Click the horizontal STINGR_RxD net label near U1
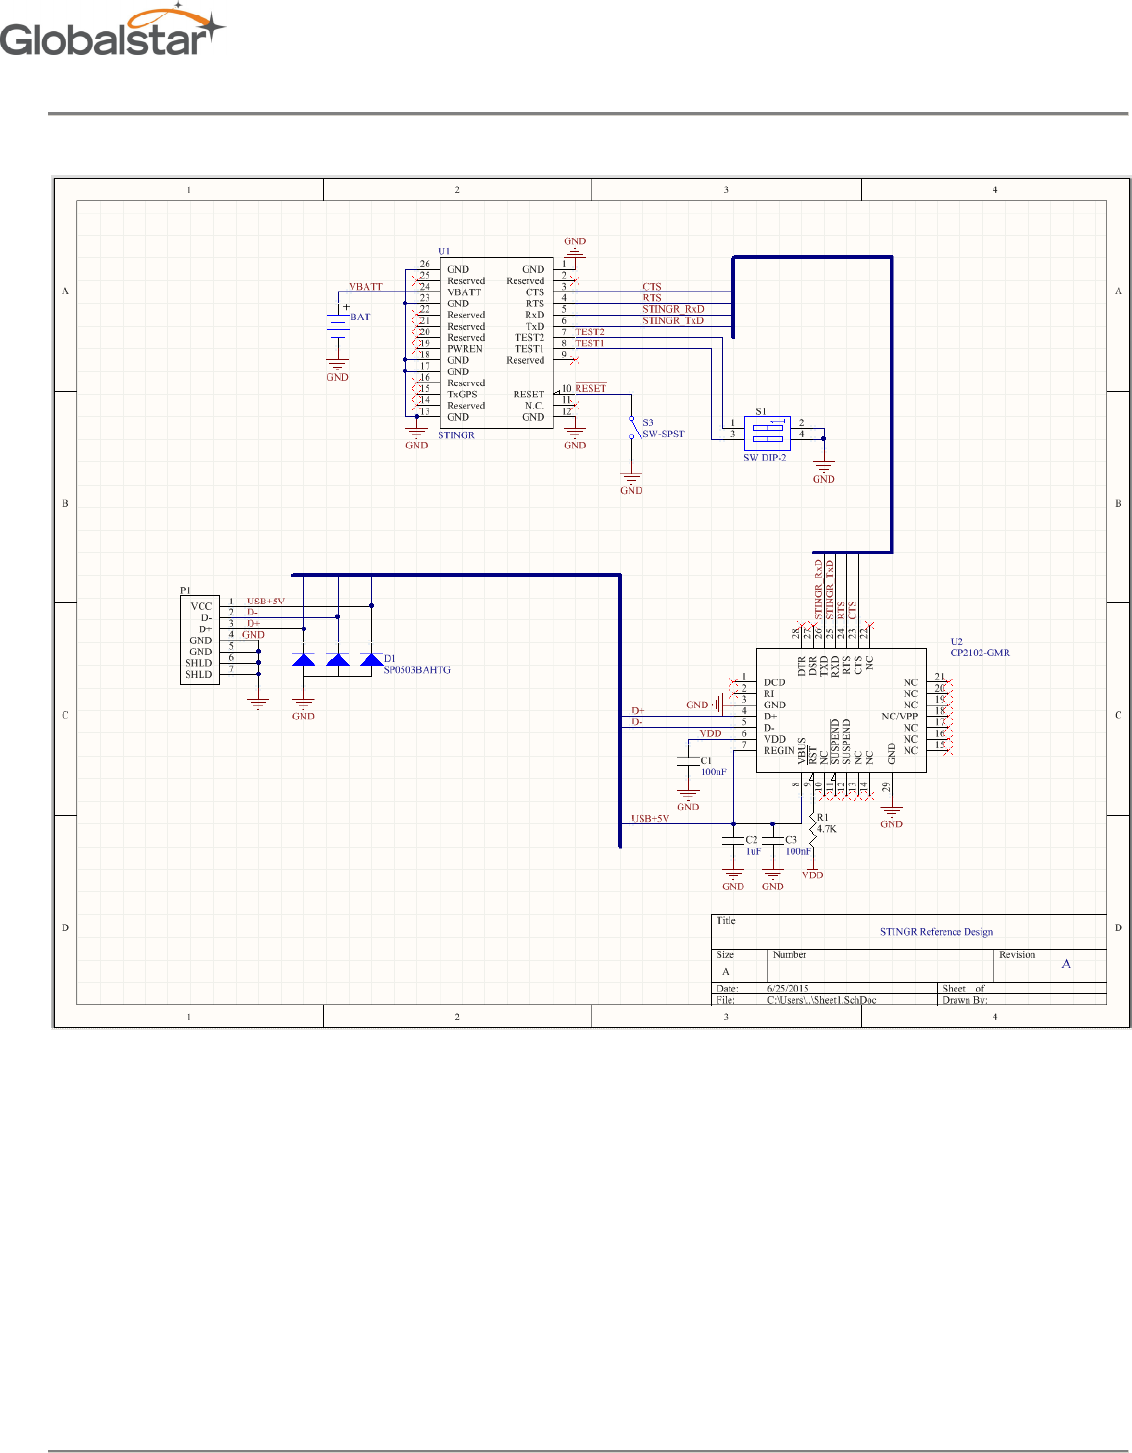Screen dimensions: 1132x1453 (673, 309)
